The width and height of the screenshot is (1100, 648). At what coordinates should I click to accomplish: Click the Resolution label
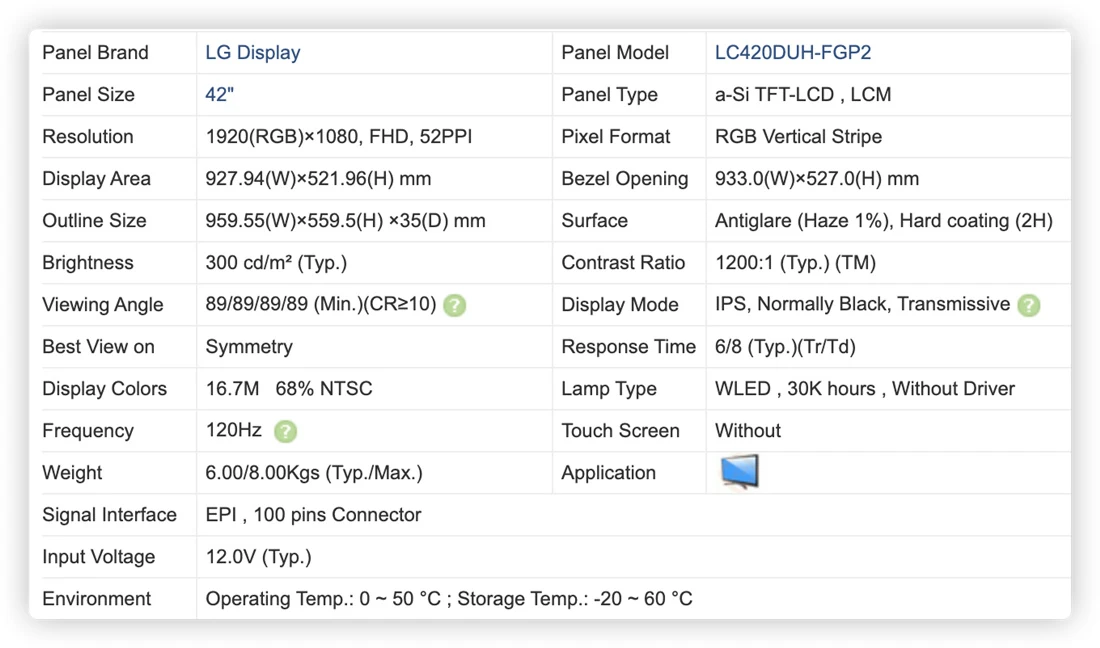(x=88, y=137)
